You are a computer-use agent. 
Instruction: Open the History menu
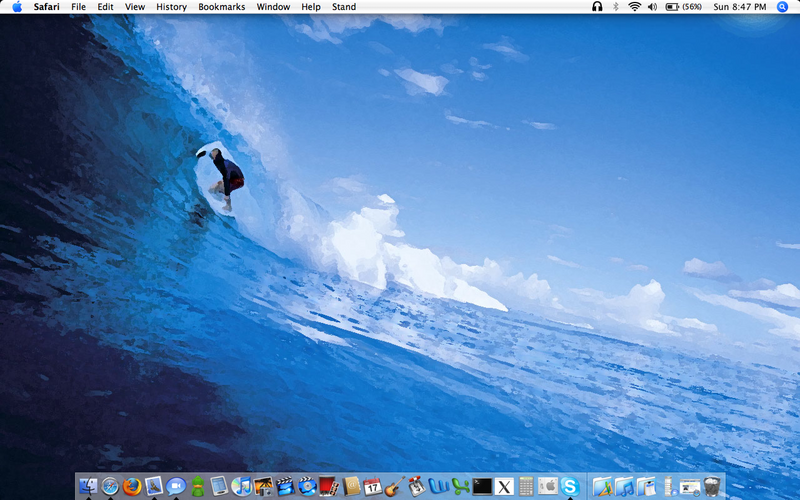pos(171,7)
